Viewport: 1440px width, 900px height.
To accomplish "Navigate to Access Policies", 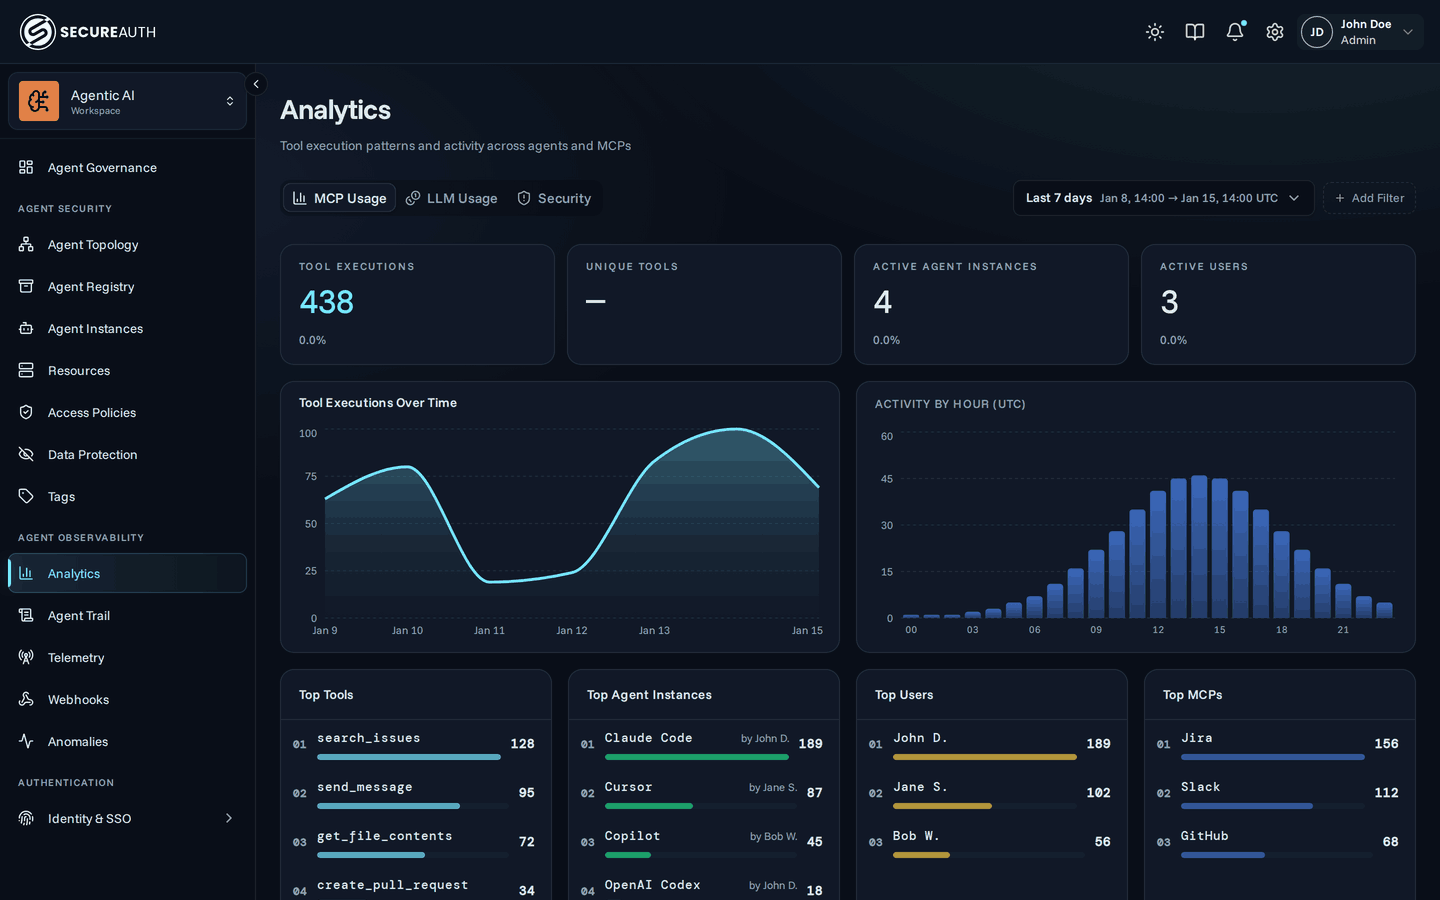I will point(127,412).
